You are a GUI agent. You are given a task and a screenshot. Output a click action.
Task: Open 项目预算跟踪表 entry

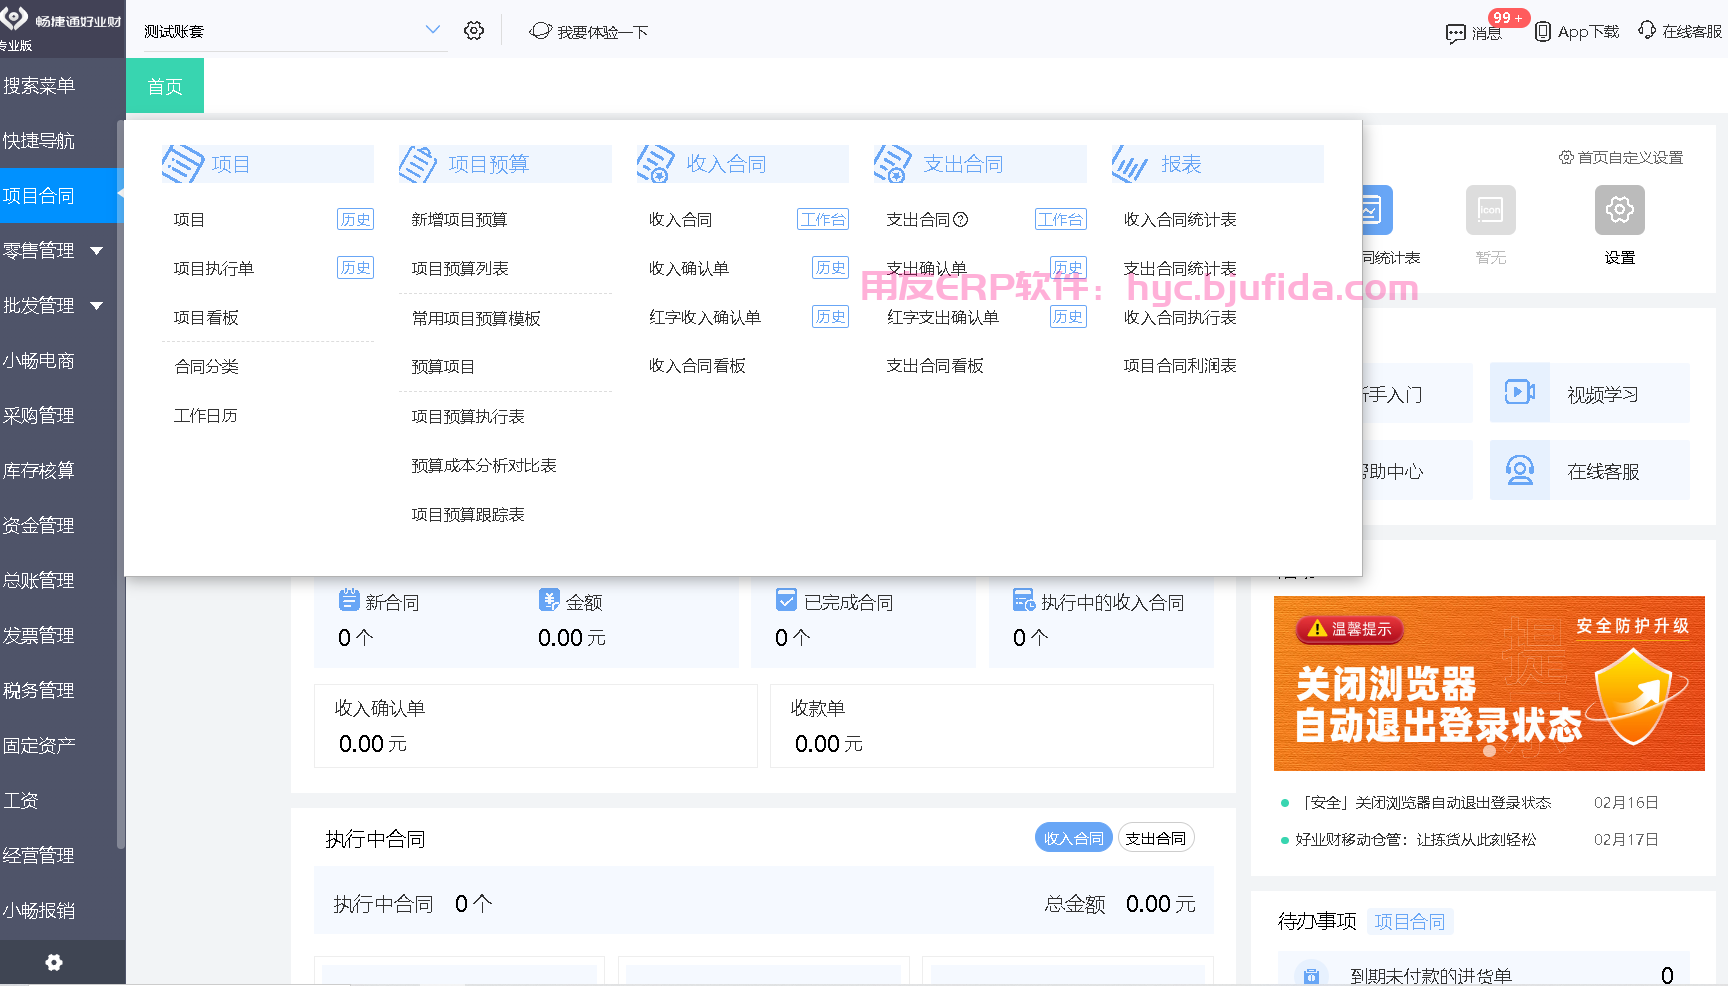468,515
